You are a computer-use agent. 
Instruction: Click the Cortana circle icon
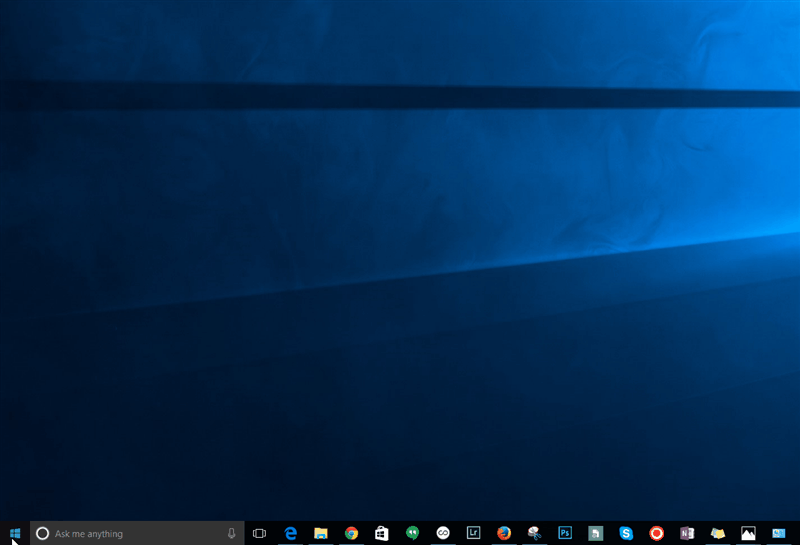pyautogui.click(x=43, y=533)
